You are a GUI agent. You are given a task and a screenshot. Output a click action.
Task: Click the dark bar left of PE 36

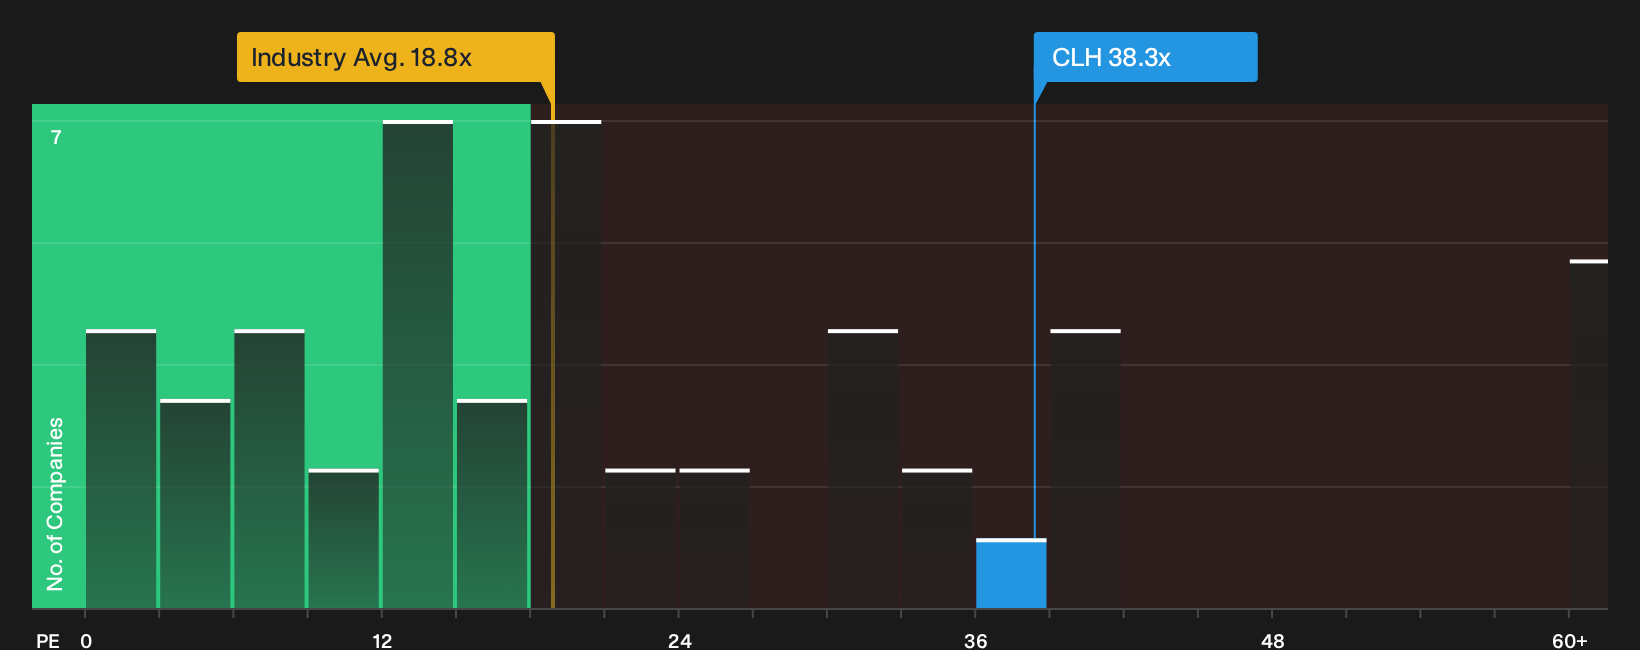[x=937, y=539]
